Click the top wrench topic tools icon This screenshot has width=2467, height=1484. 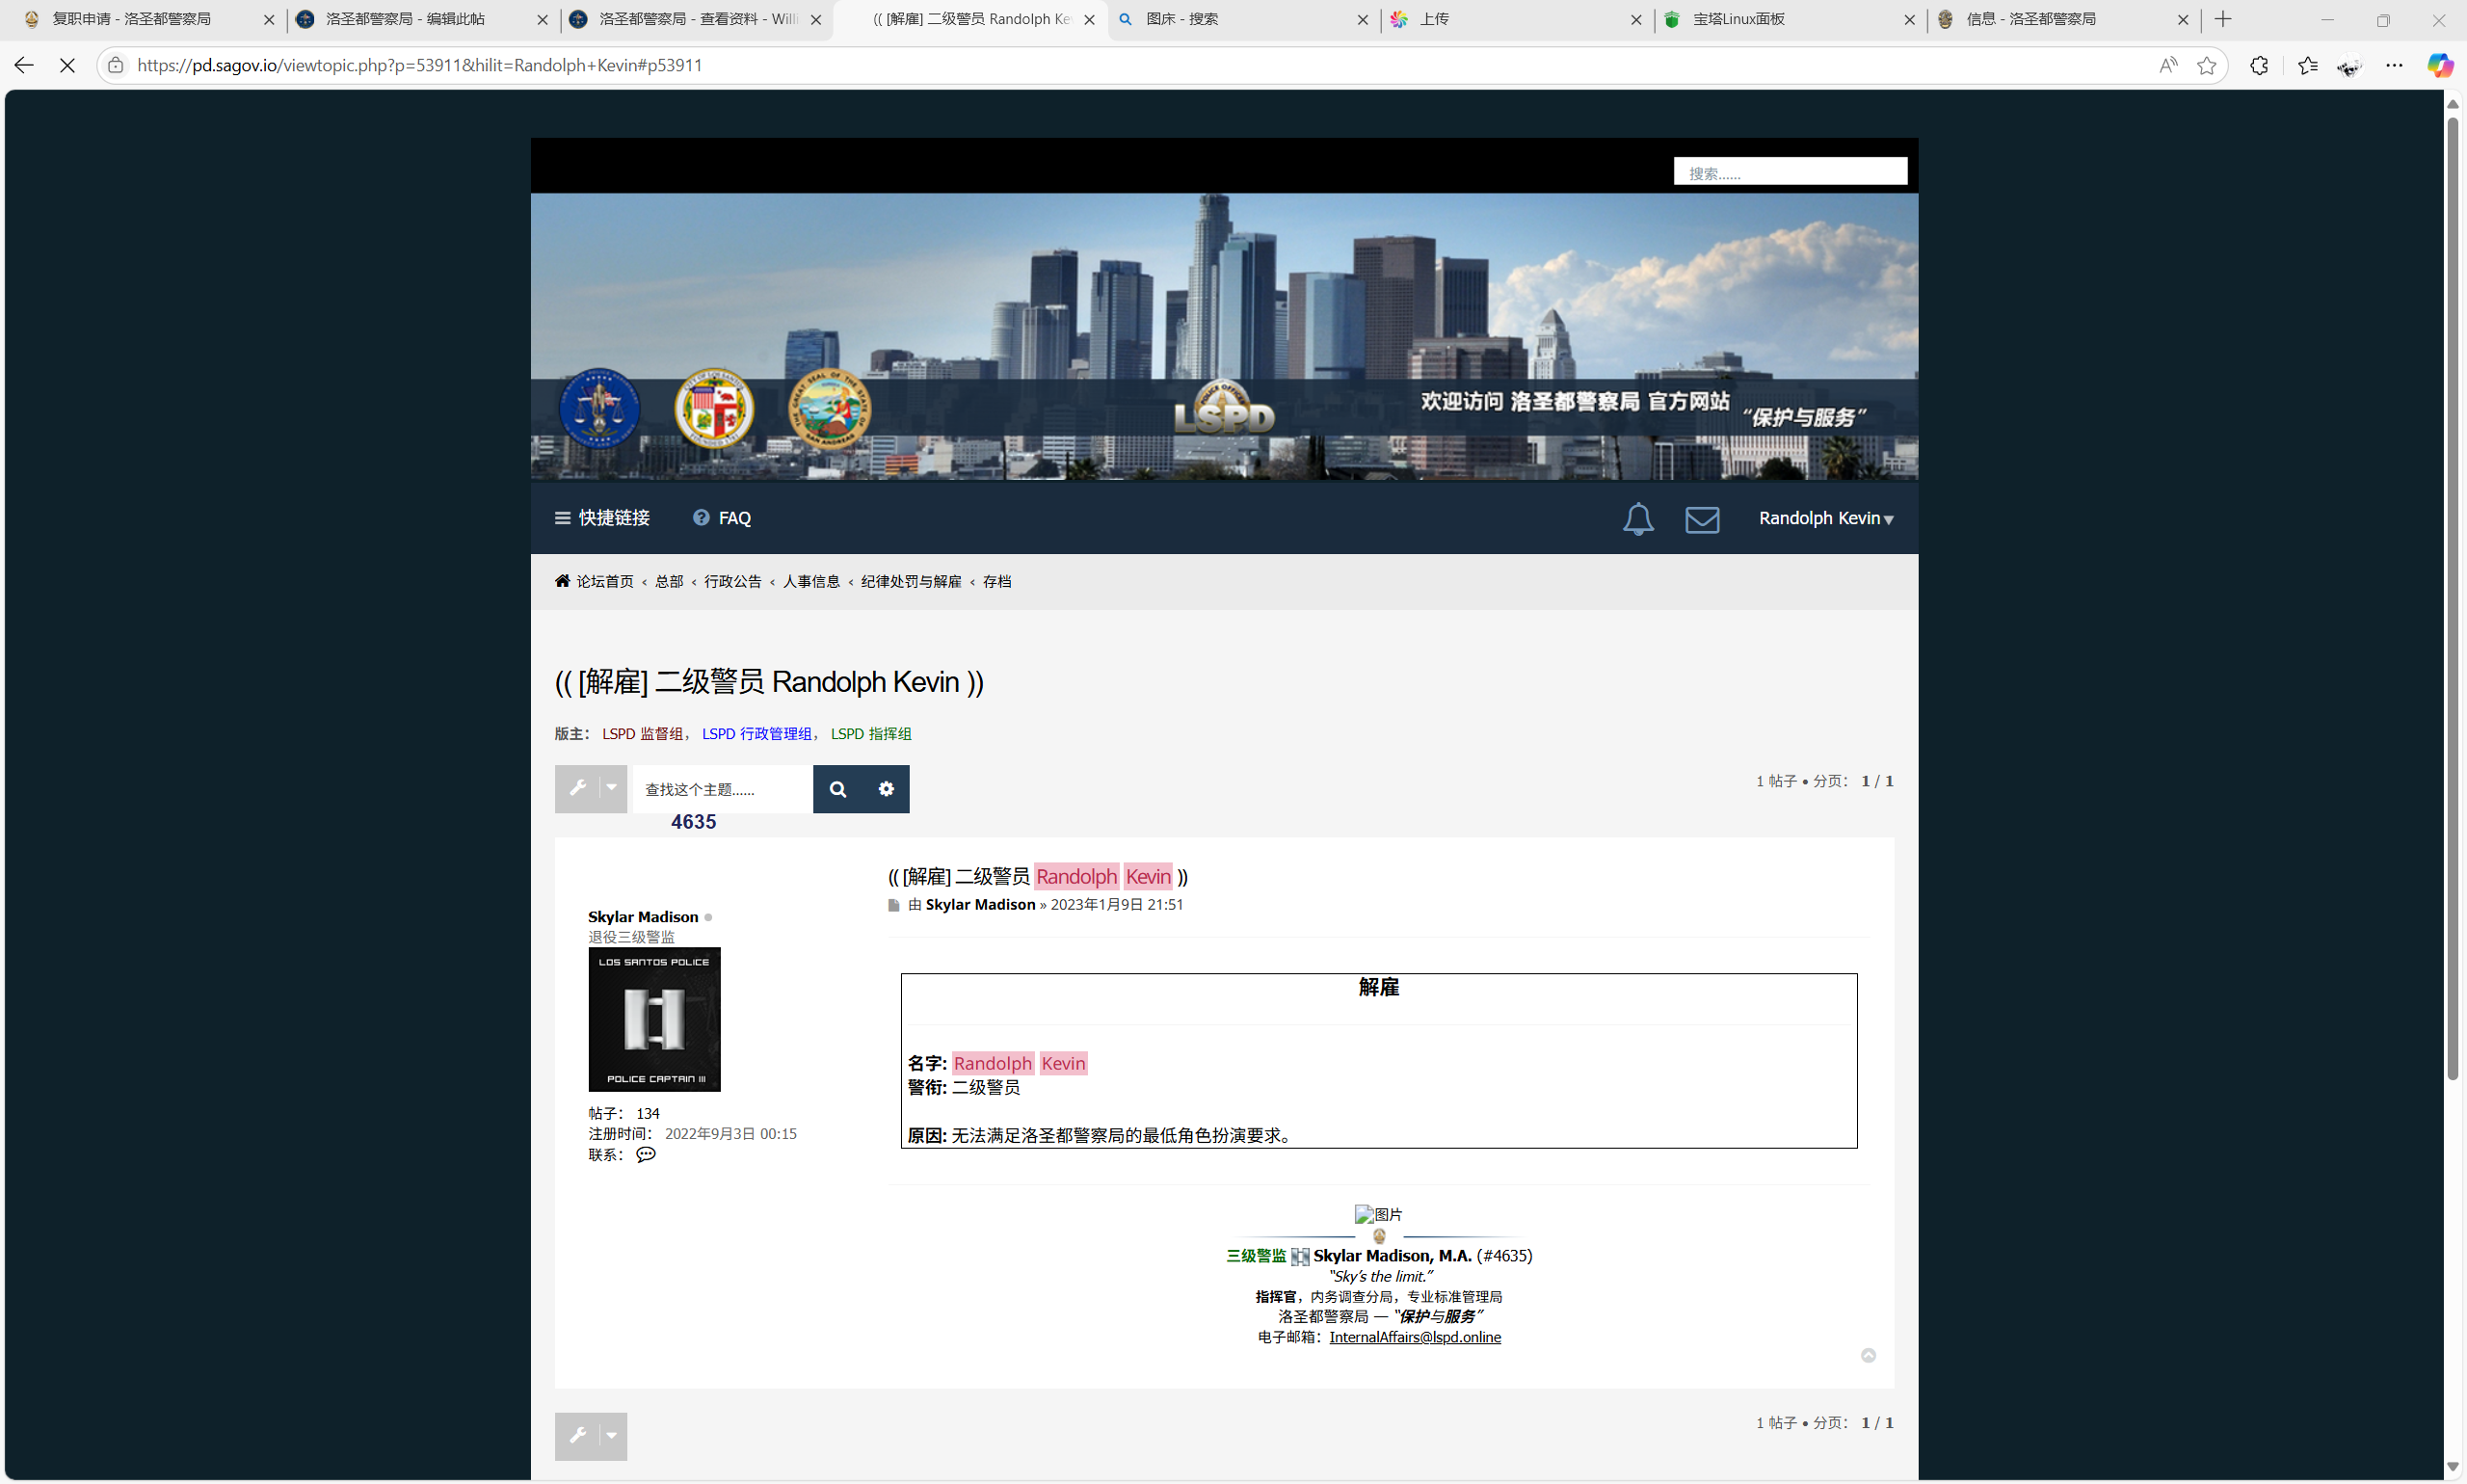click(578, 789)
